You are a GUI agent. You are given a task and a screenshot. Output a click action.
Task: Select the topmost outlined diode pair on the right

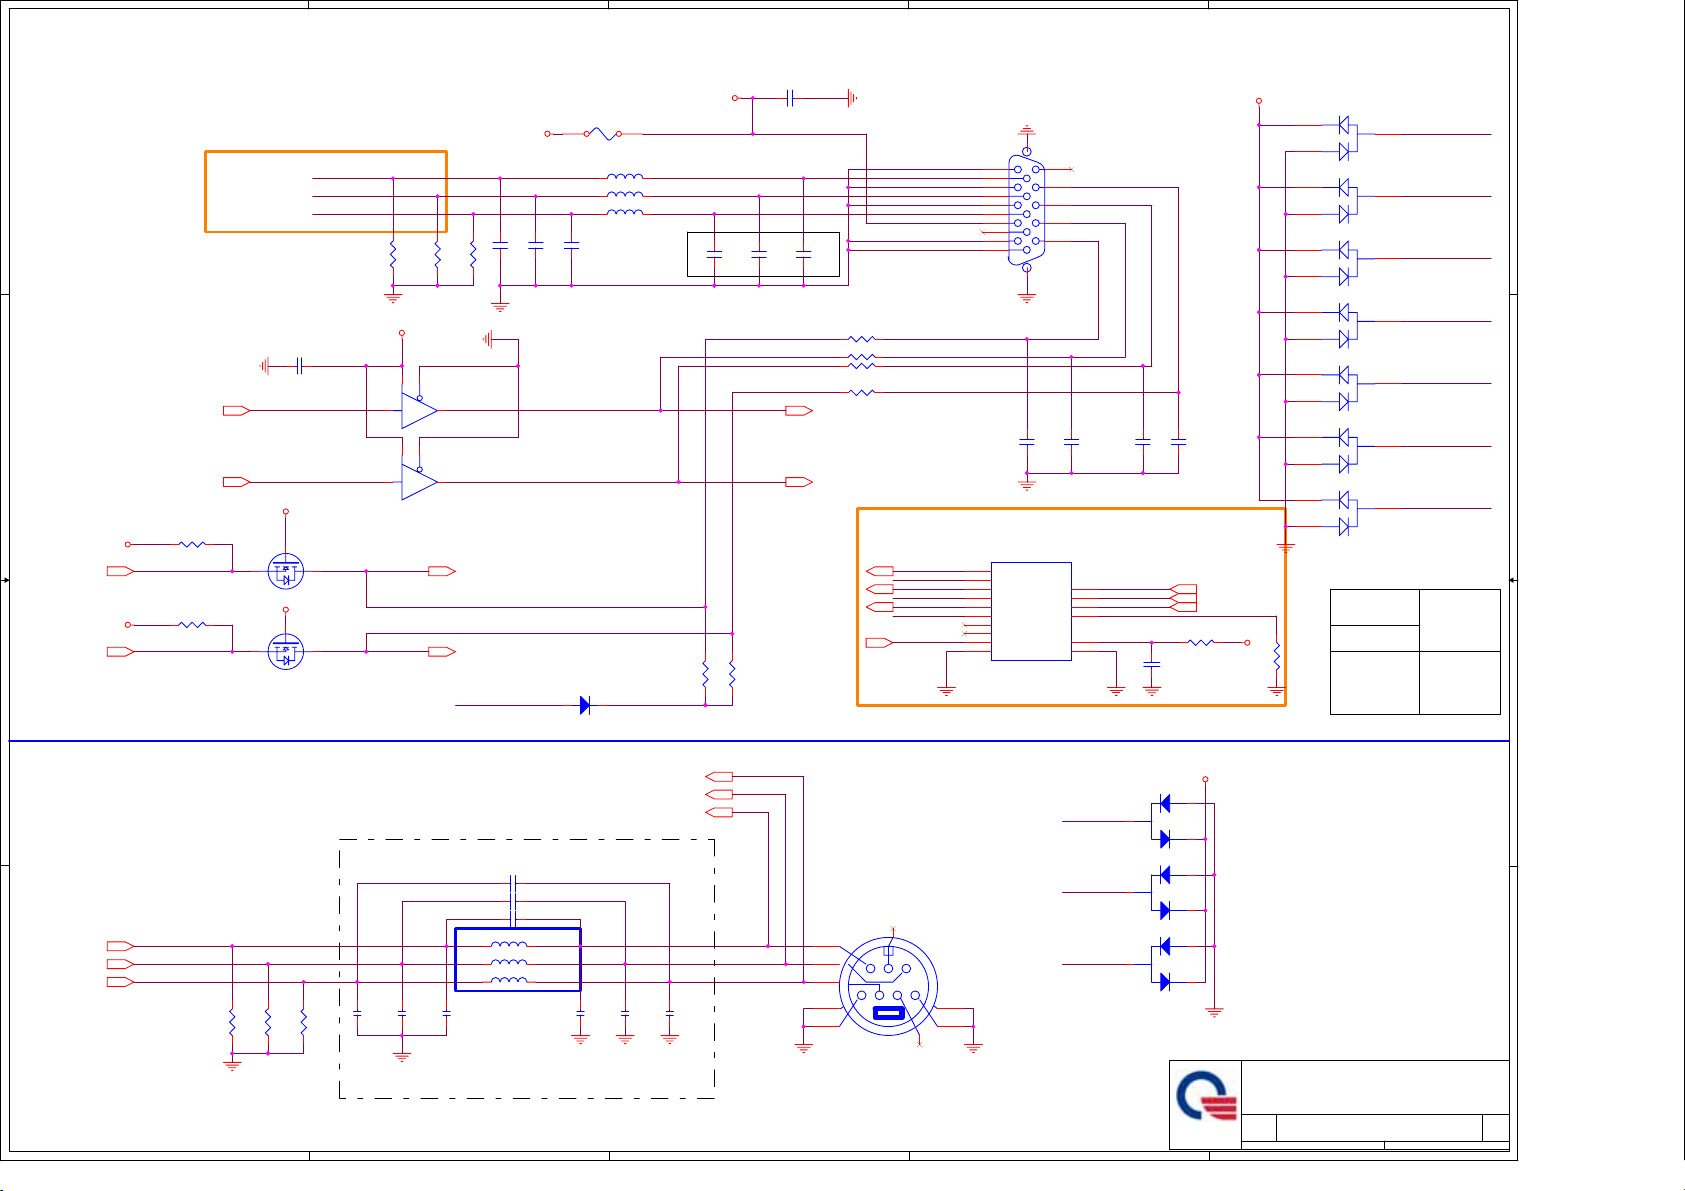tap(1346, 138)
